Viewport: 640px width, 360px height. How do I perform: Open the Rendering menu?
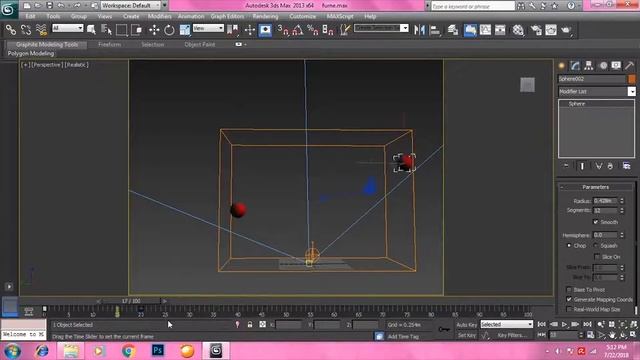(265, 16)
